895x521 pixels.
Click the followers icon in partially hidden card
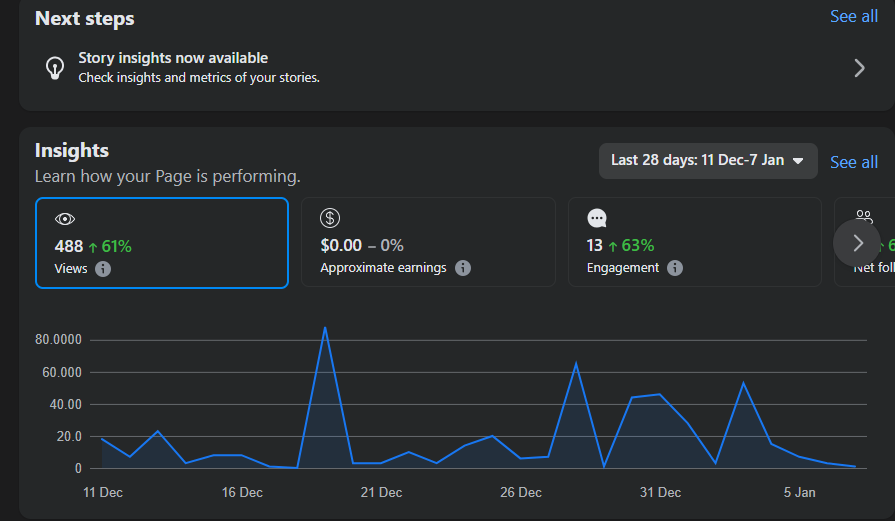[865, 216]
